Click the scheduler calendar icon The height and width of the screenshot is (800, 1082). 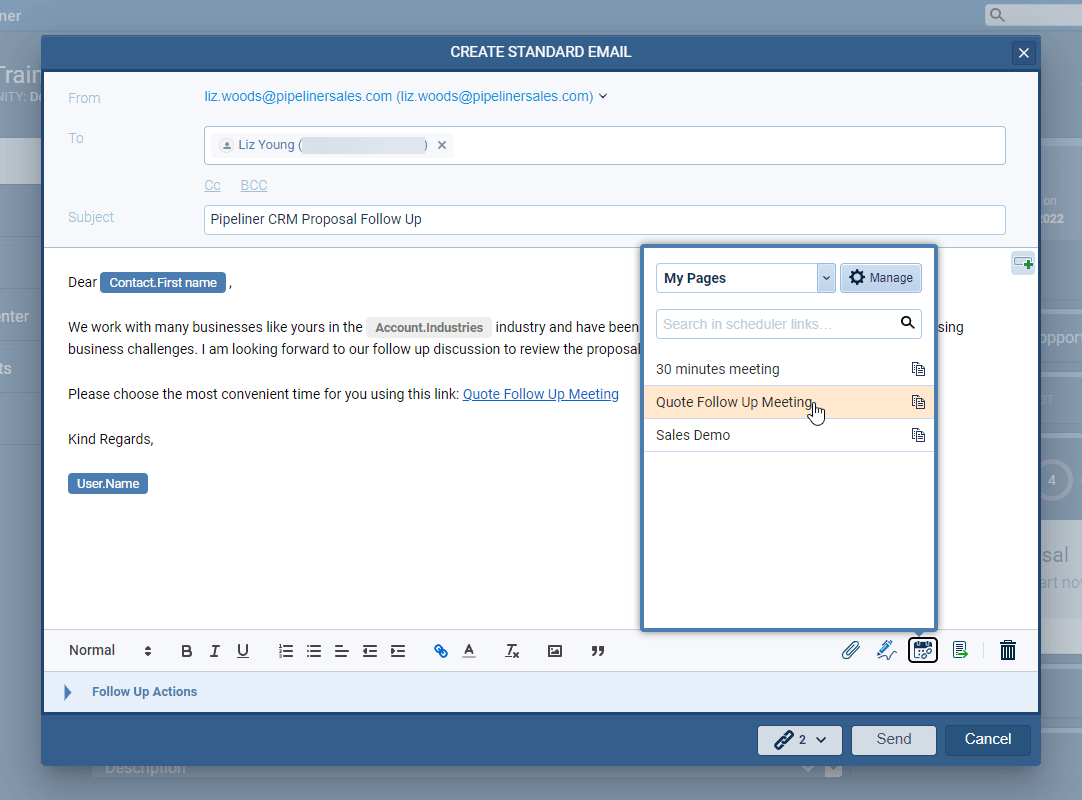pos(922,651)
